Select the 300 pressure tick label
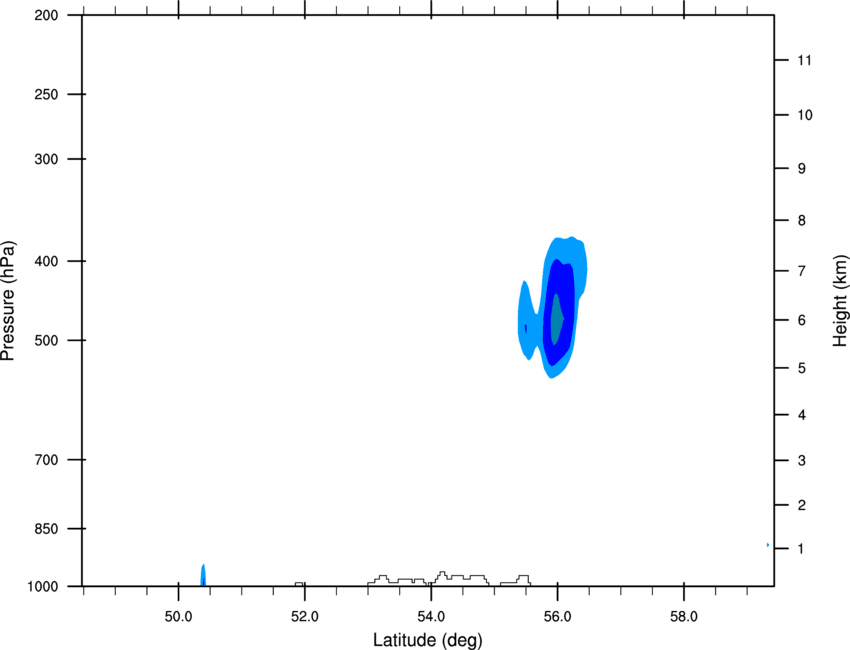Screen dimensions: 850x650 tap(46, 159)
